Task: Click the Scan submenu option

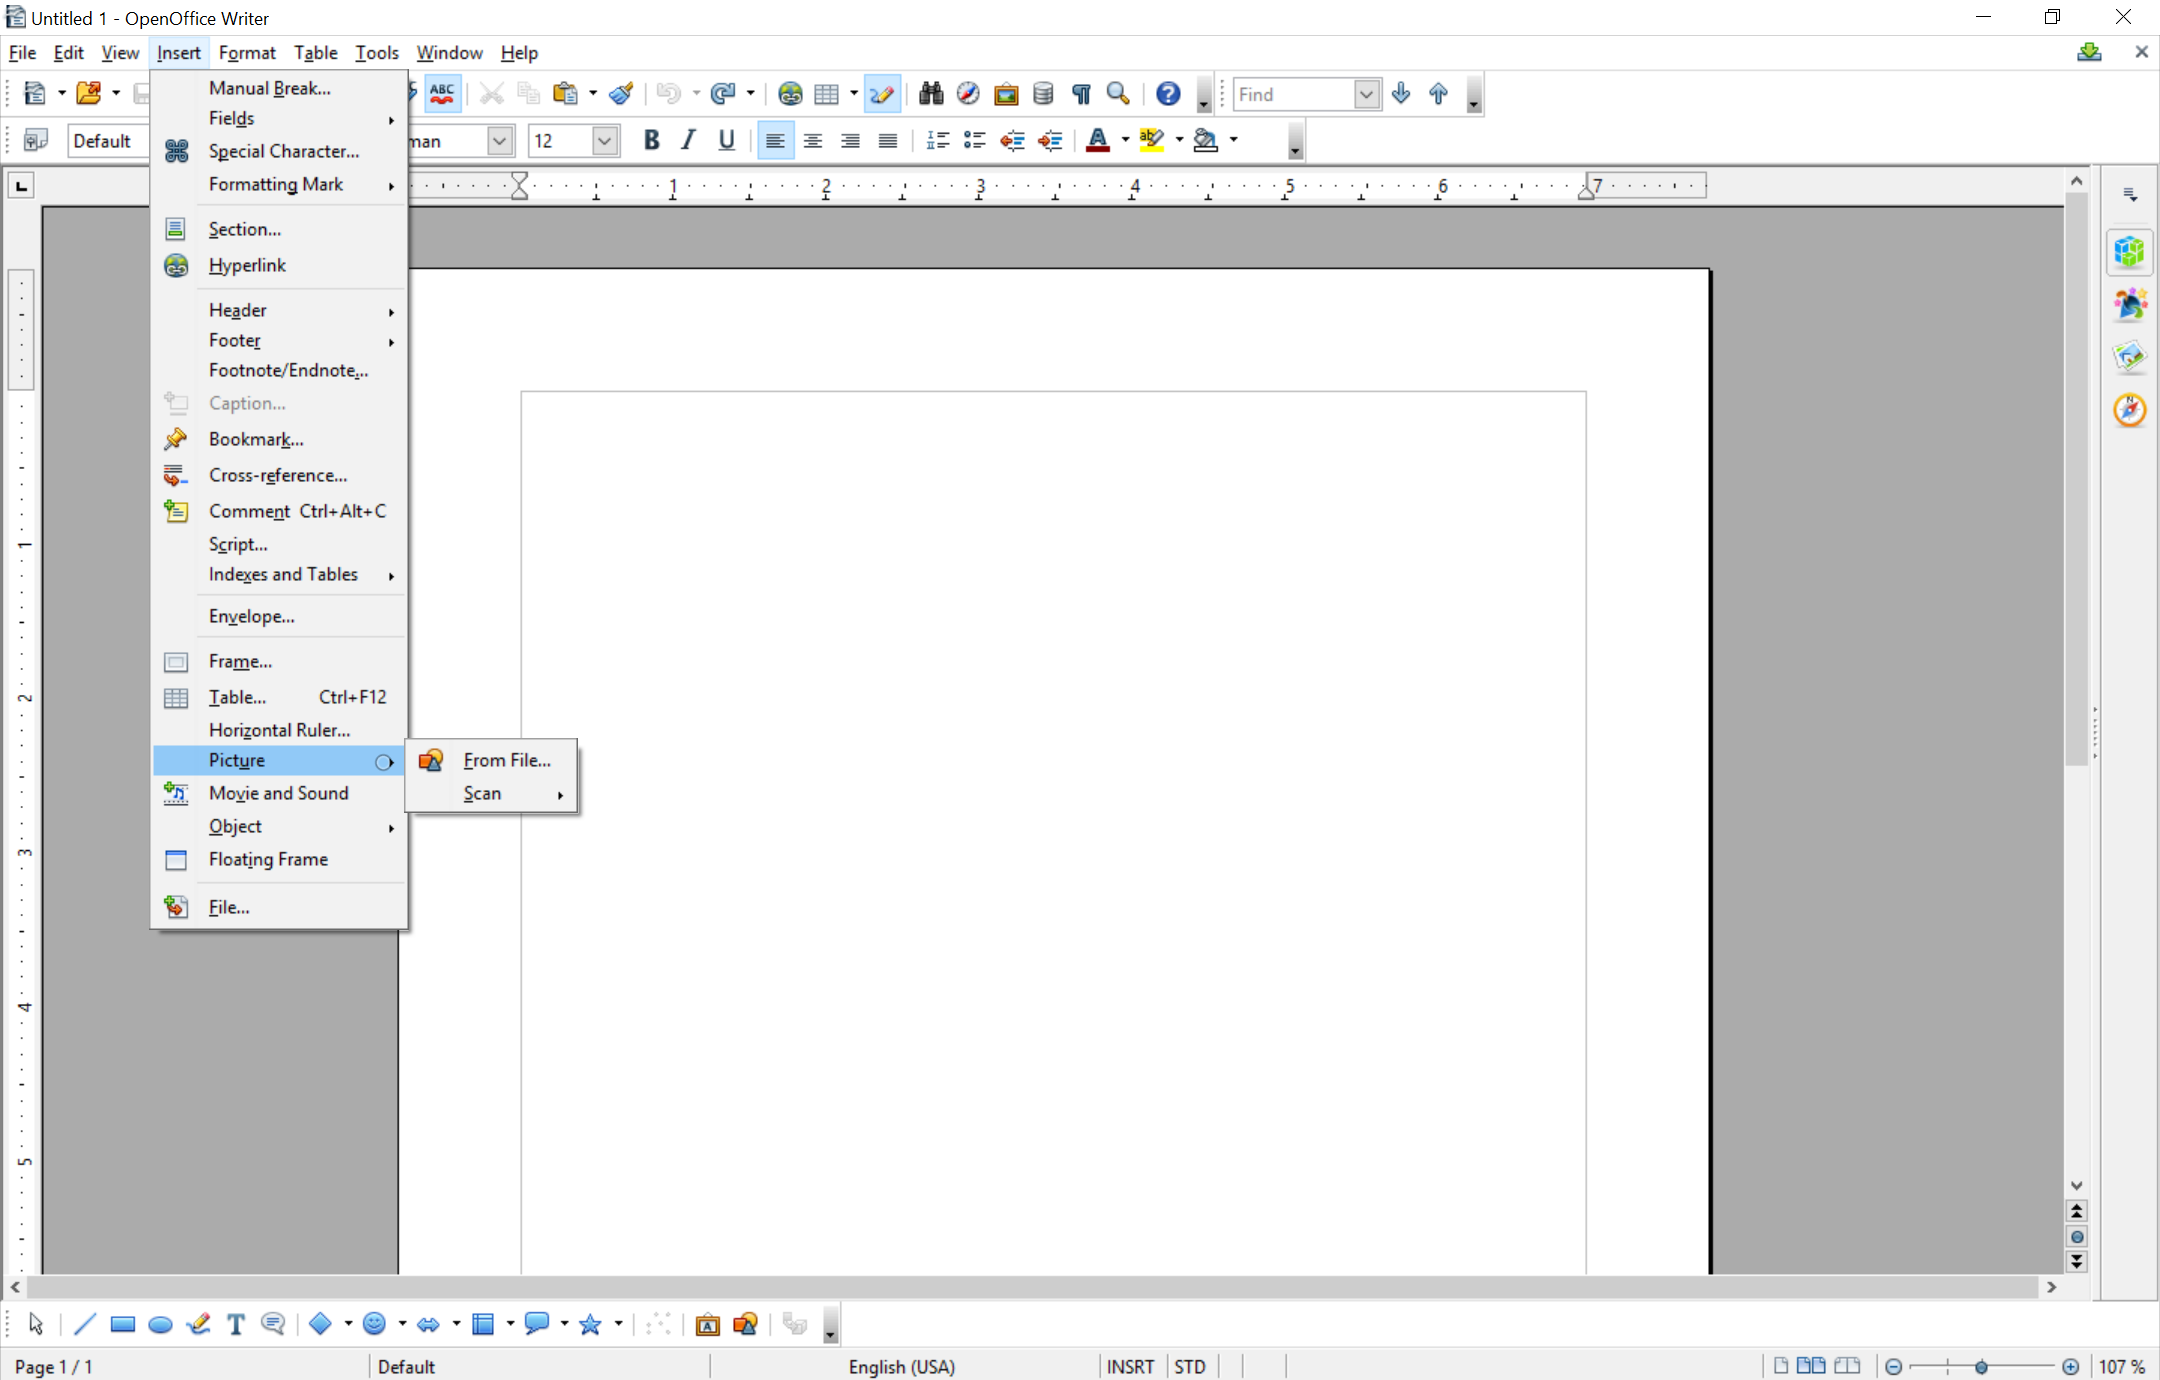Action: 482,793
